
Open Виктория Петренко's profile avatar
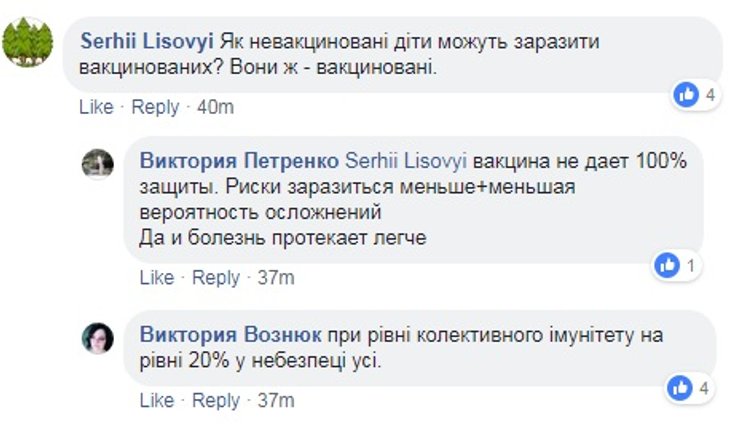coord(97,162)
